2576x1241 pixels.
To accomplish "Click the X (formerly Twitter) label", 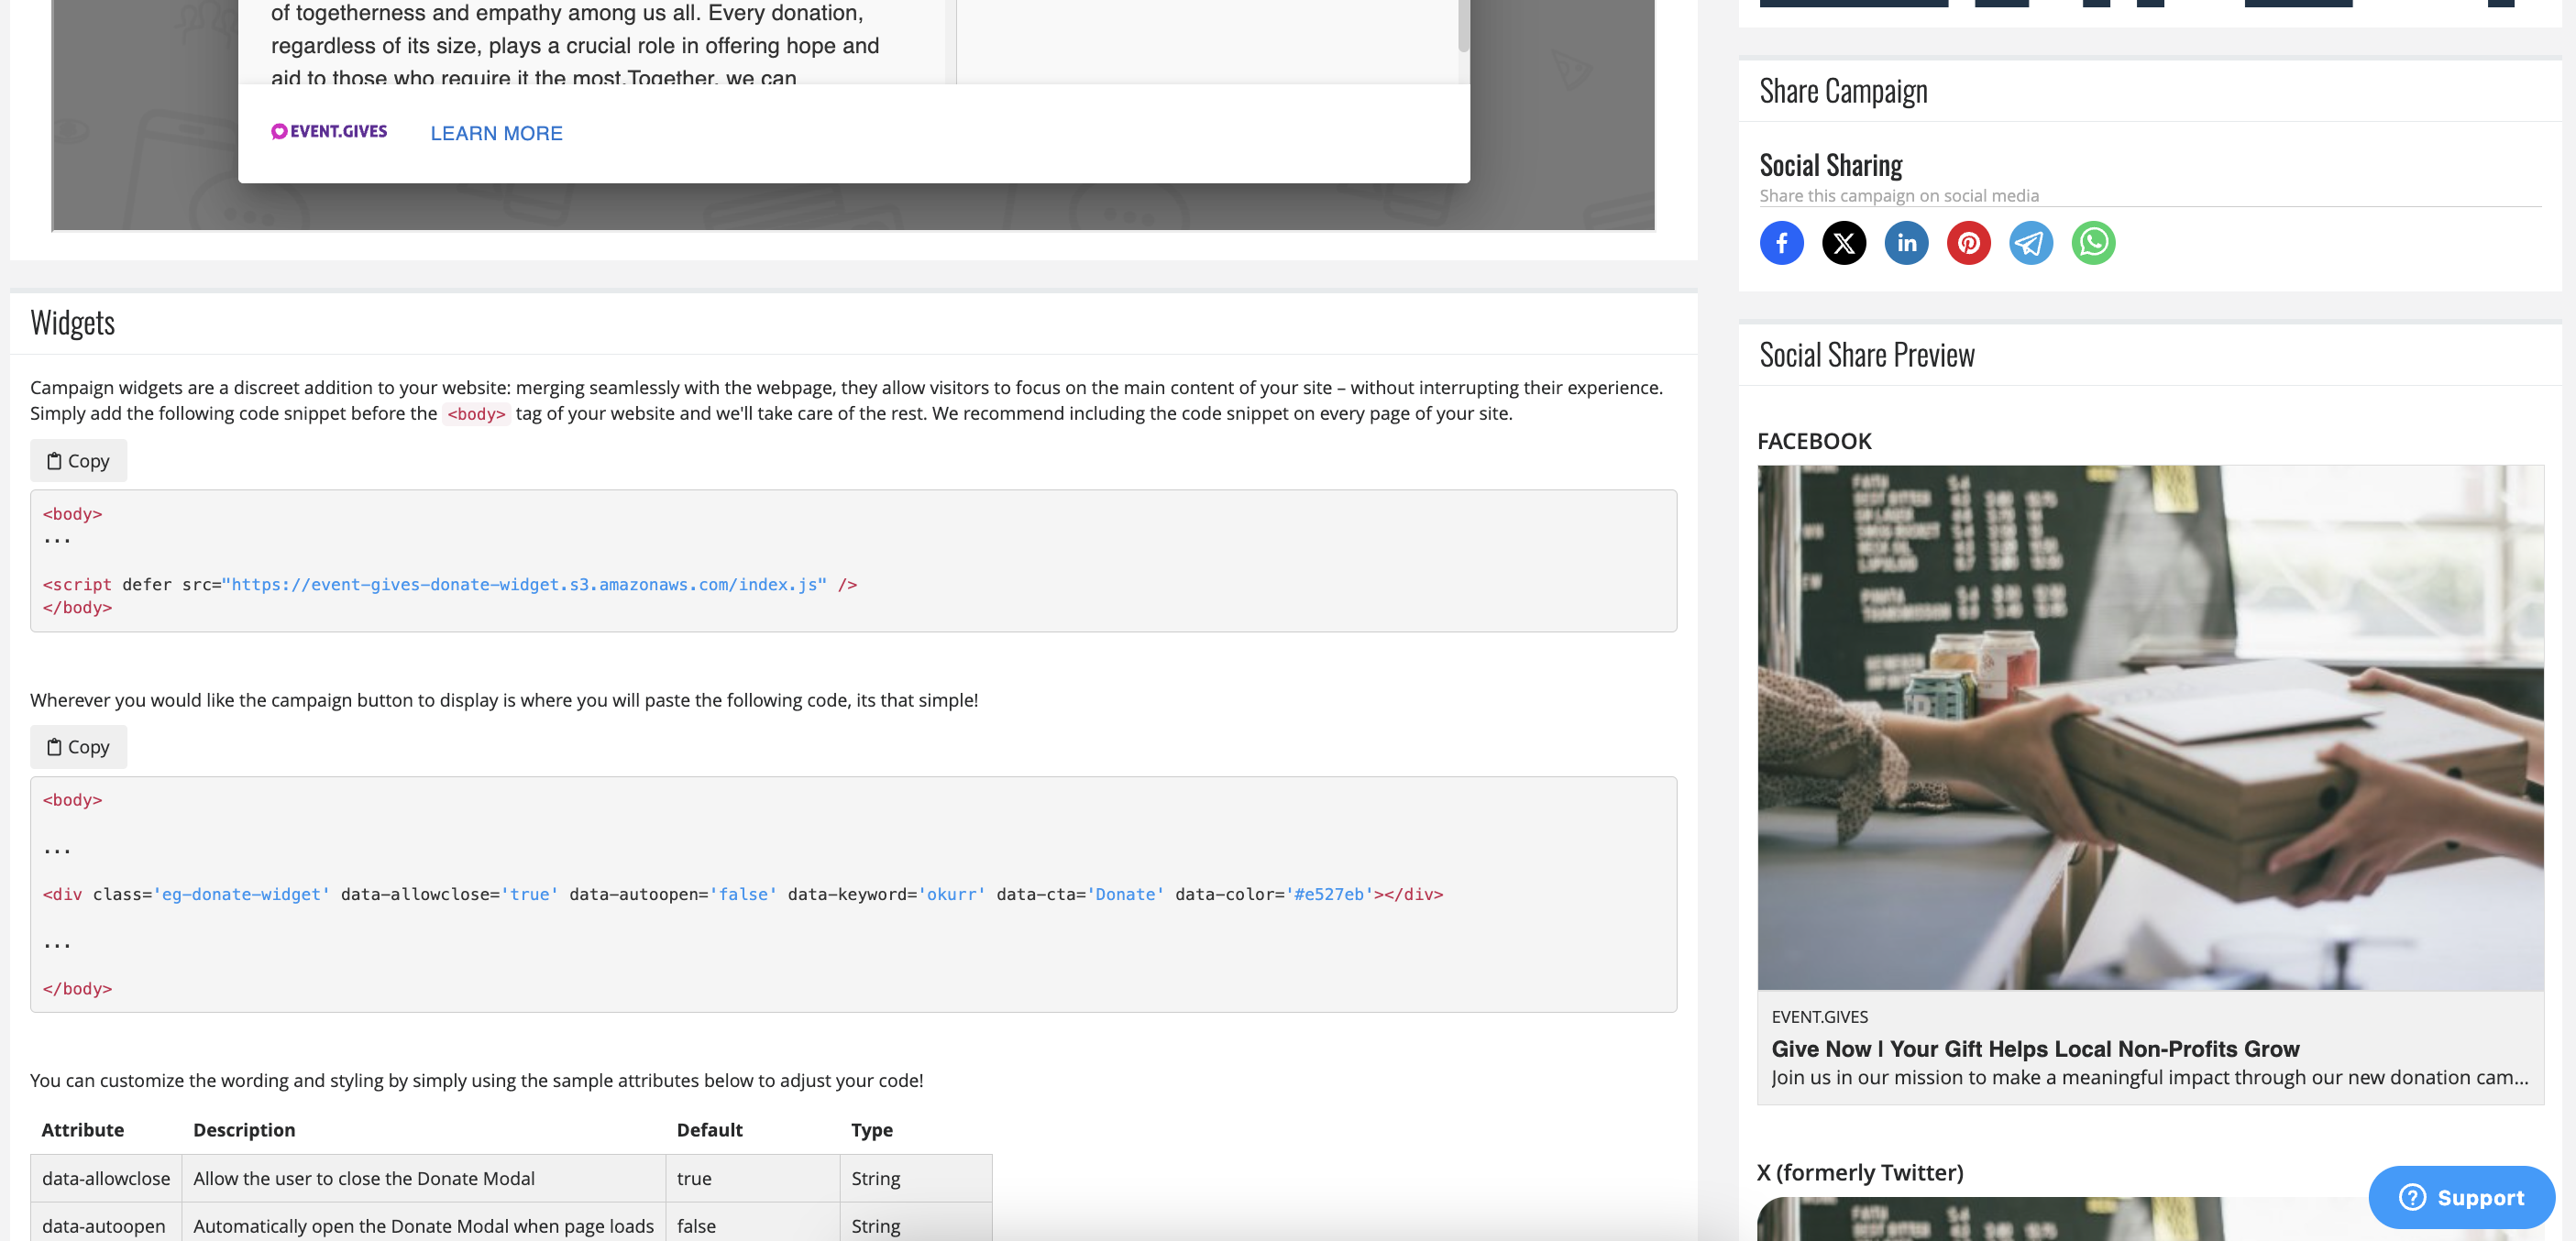I will coord(1860,1172).
